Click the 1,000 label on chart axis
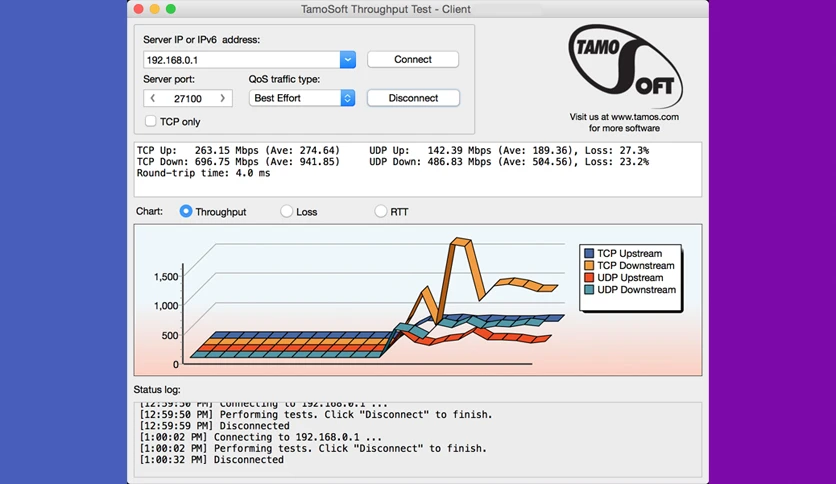The width and height of the screenshot is (836, 484). pyautogui.click(x=166, y=305)
